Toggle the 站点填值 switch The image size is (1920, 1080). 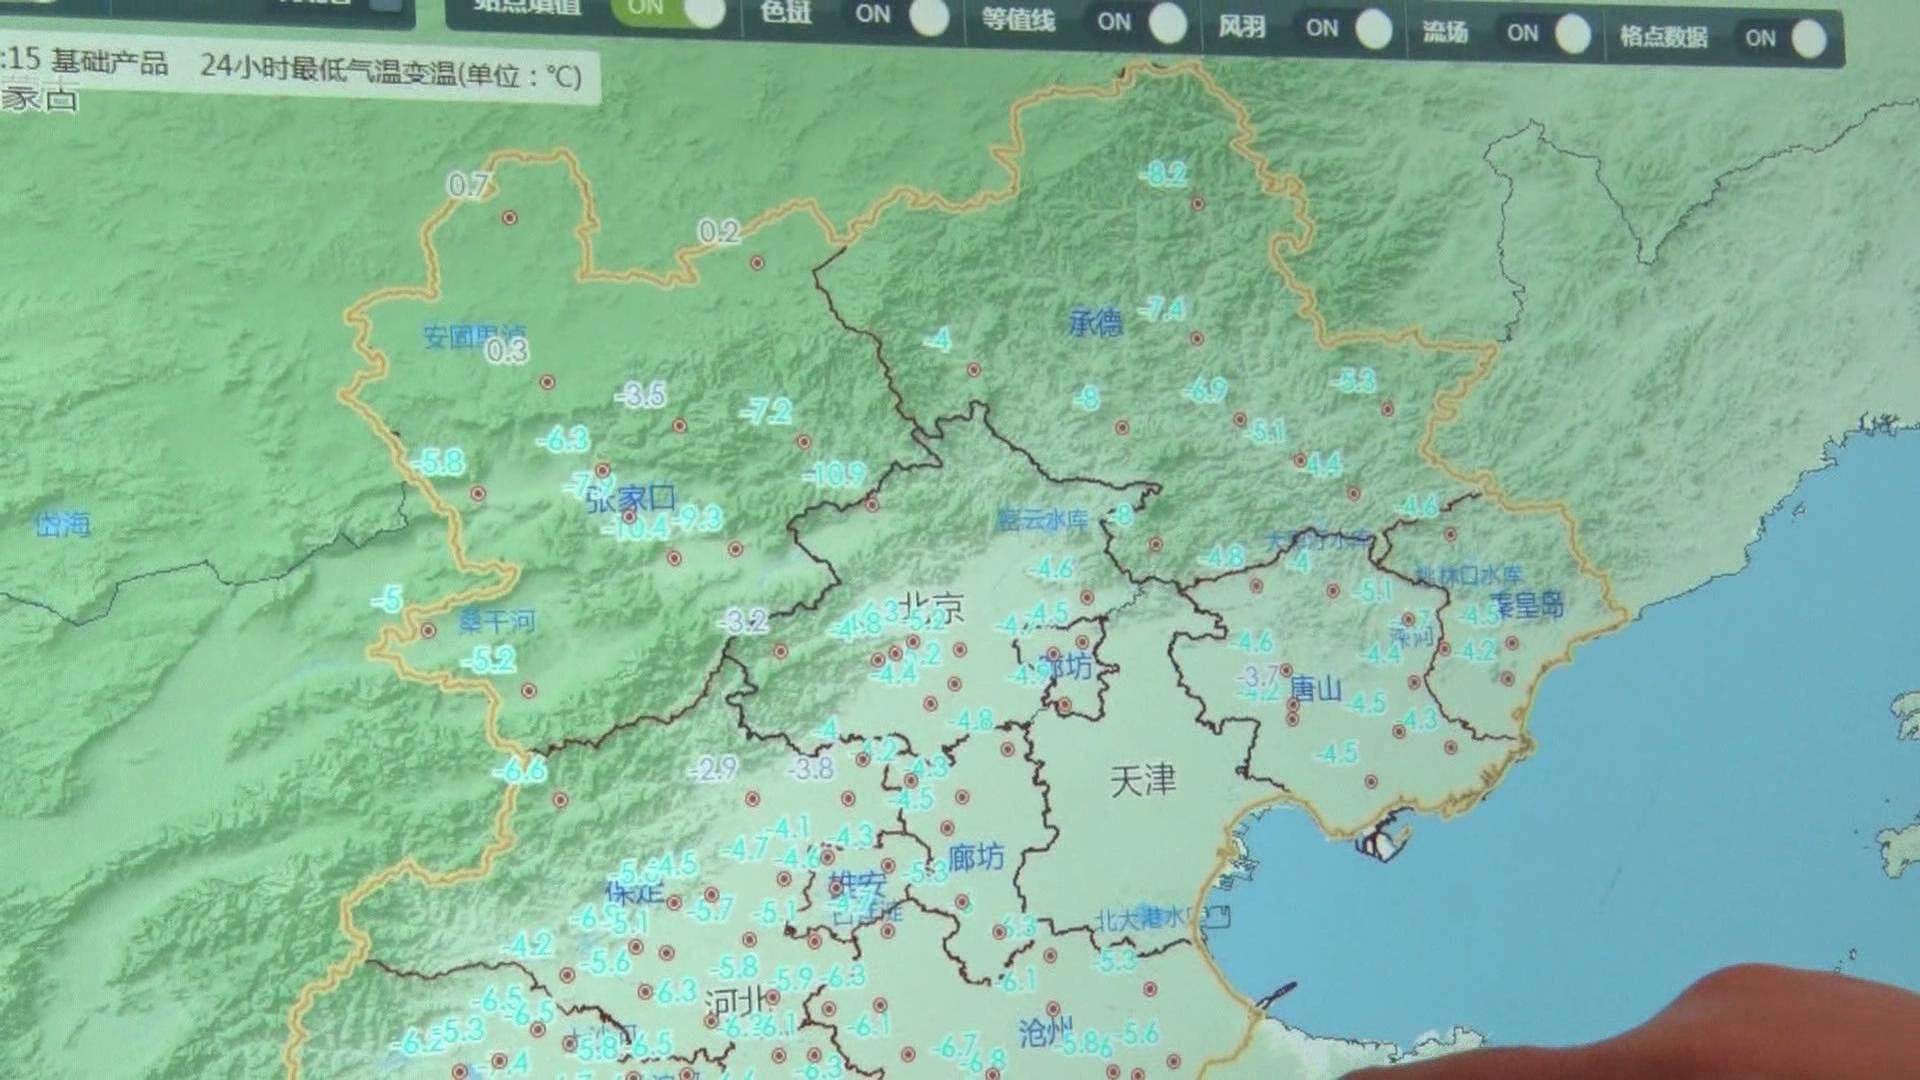pyautogui.click(x=672, y=10)
